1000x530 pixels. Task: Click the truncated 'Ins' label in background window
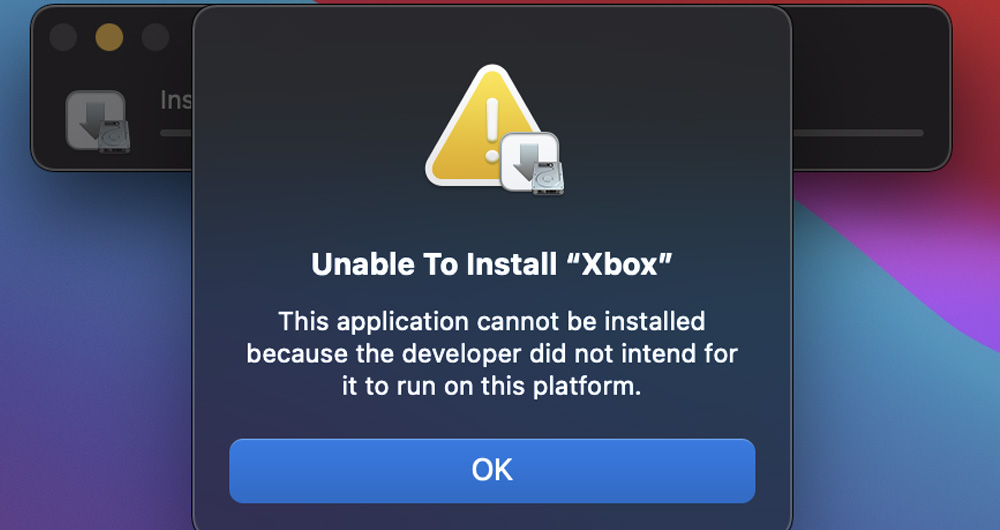point(176,100)
